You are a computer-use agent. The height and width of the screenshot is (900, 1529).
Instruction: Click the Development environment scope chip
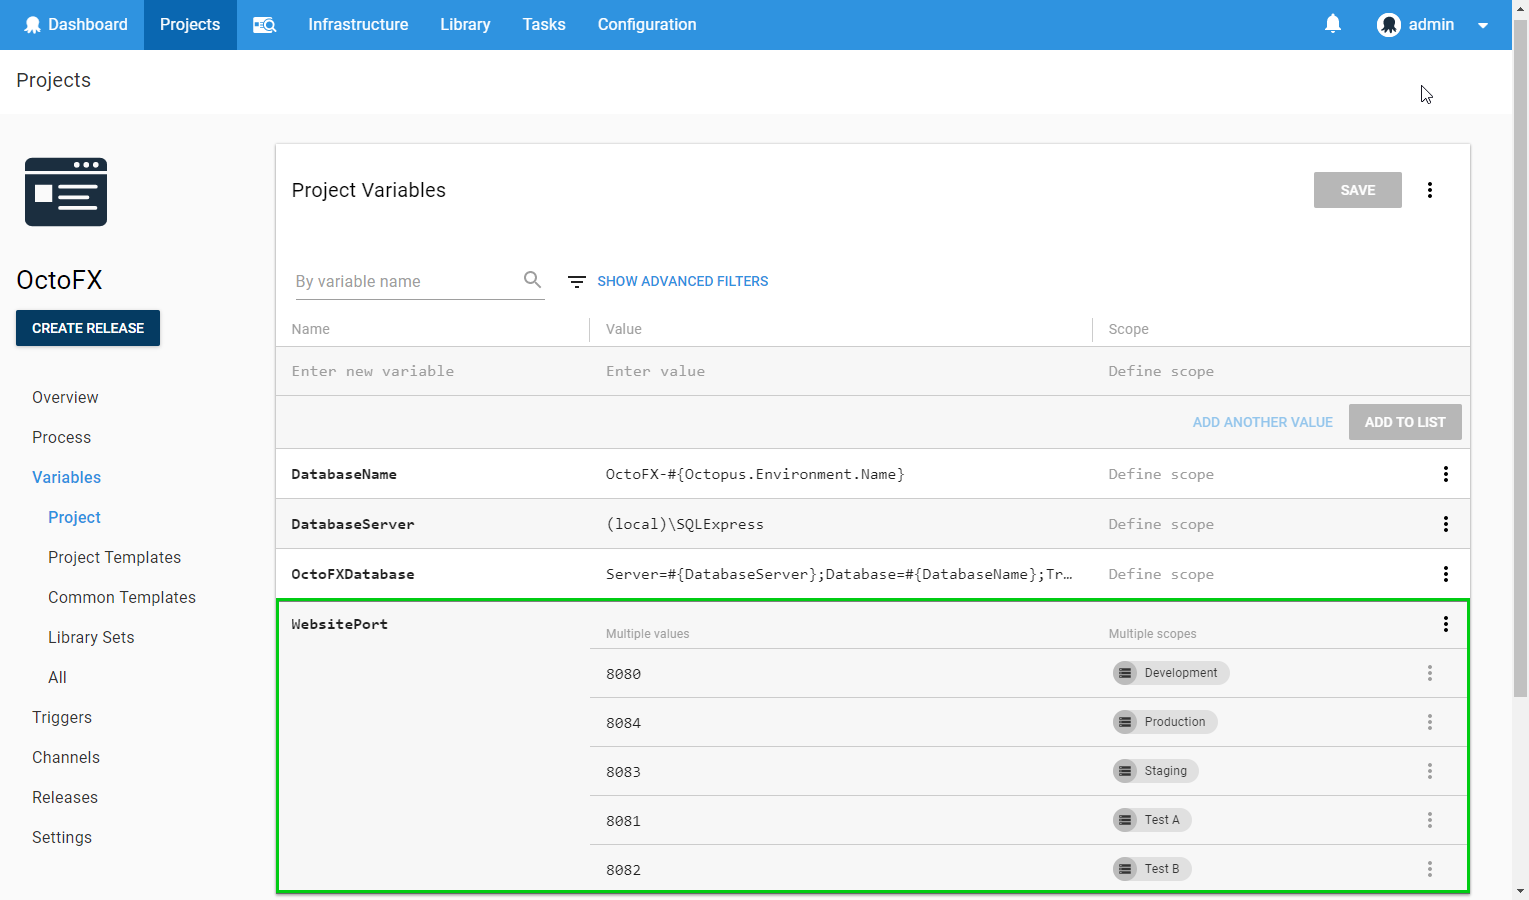[1170, 673]
